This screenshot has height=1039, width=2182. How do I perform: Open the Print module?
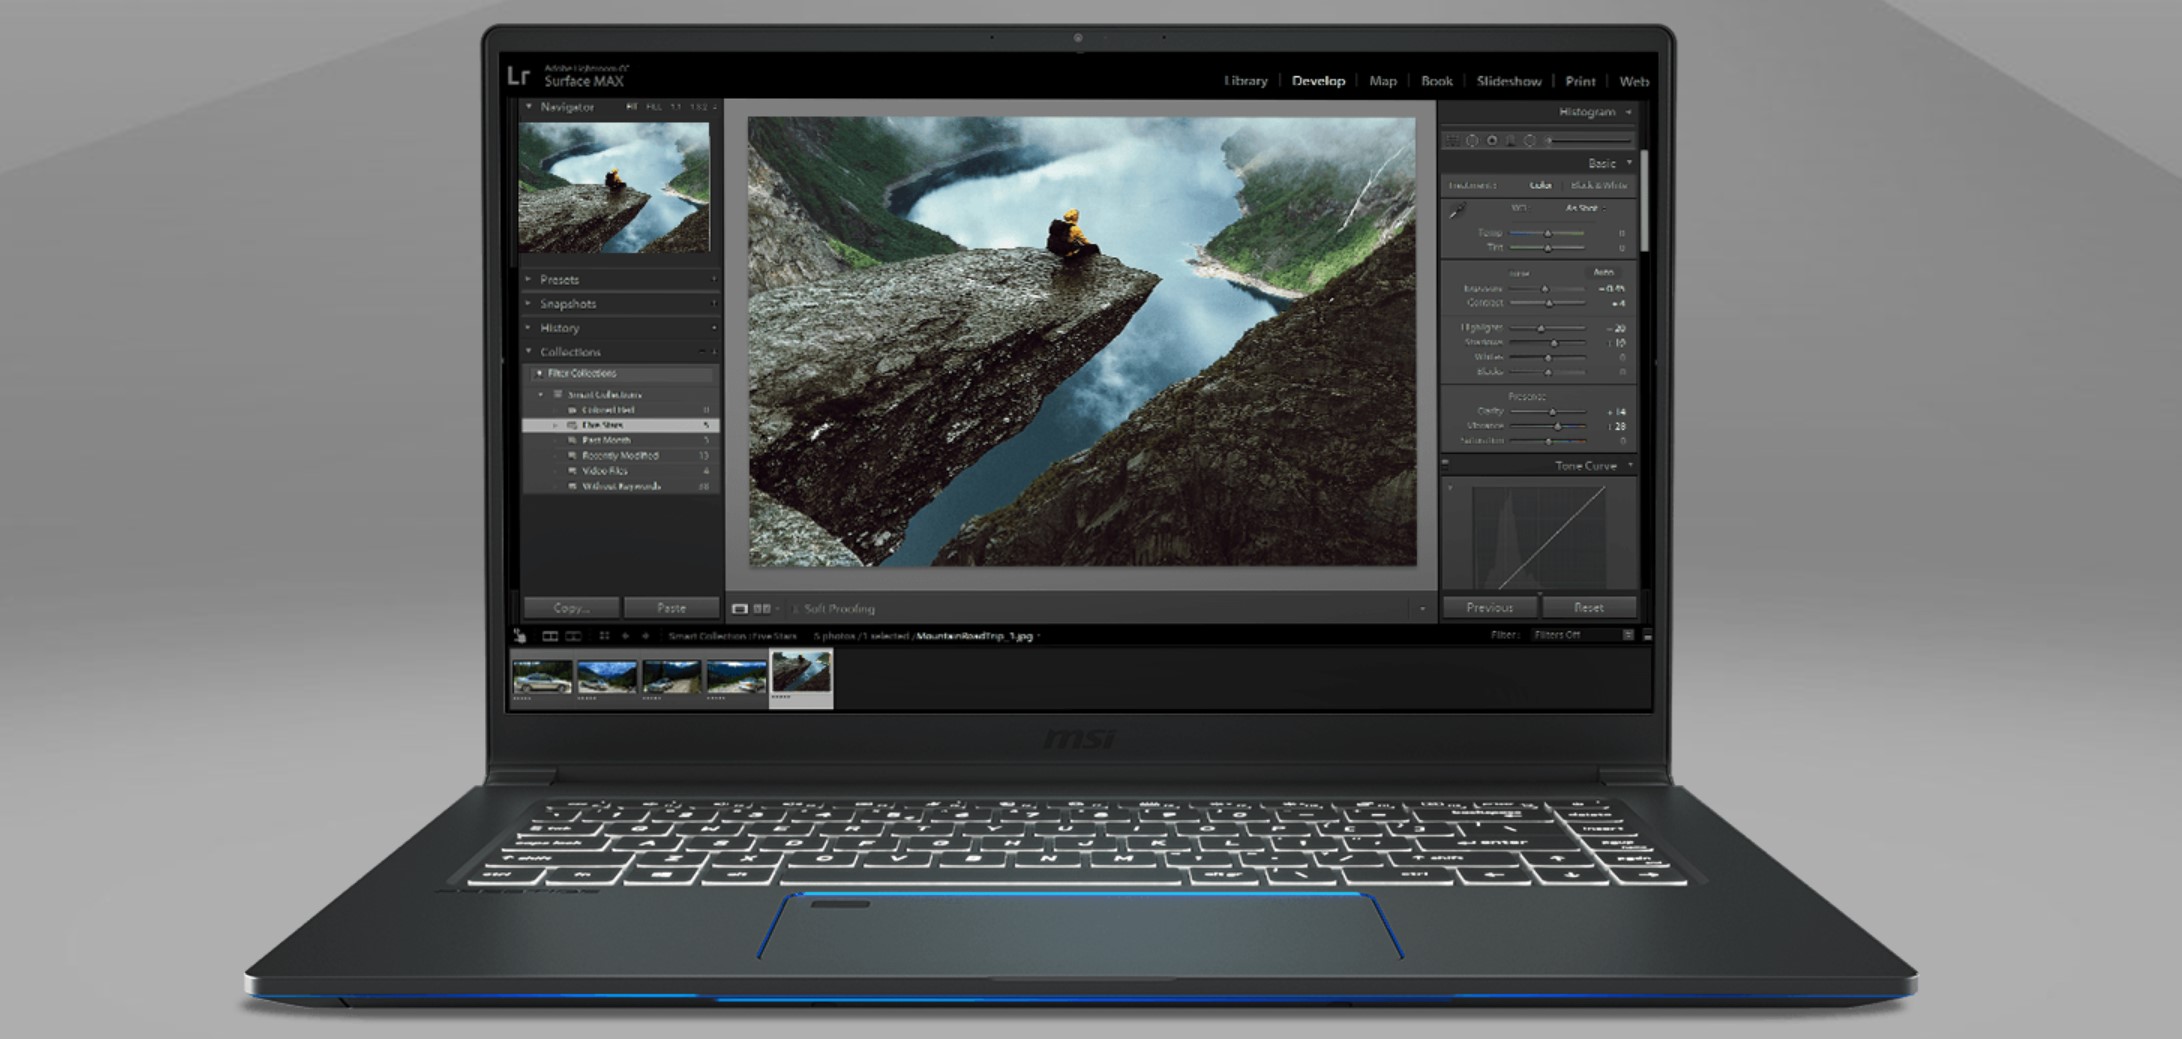tap(1580, 81)
